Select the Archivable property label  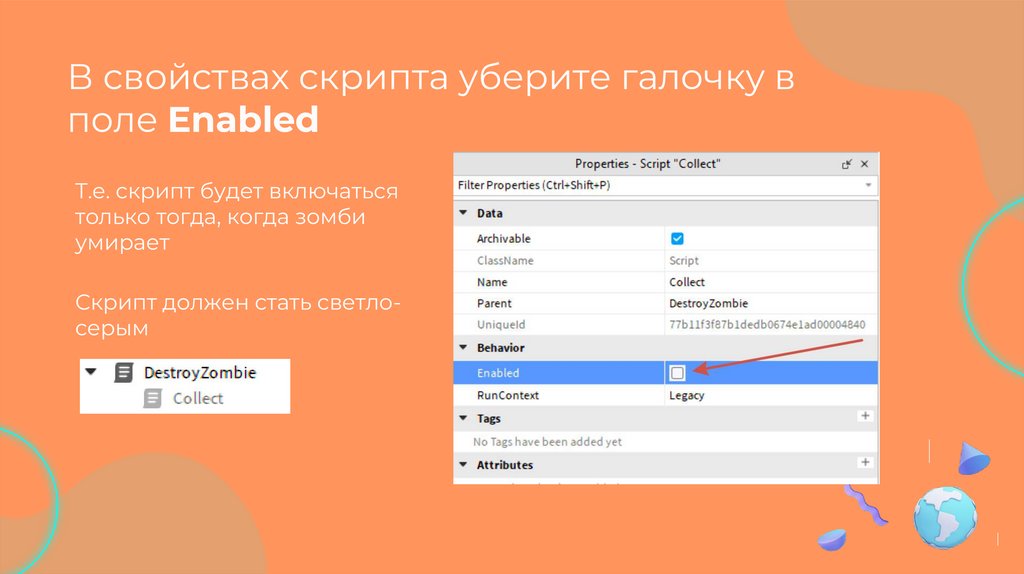click(x=504, y=239)
